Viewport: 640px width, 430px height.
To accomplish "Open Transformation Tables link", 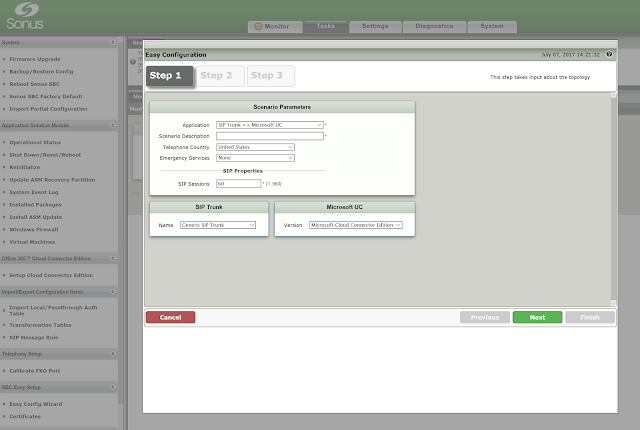I will point(40,325).
